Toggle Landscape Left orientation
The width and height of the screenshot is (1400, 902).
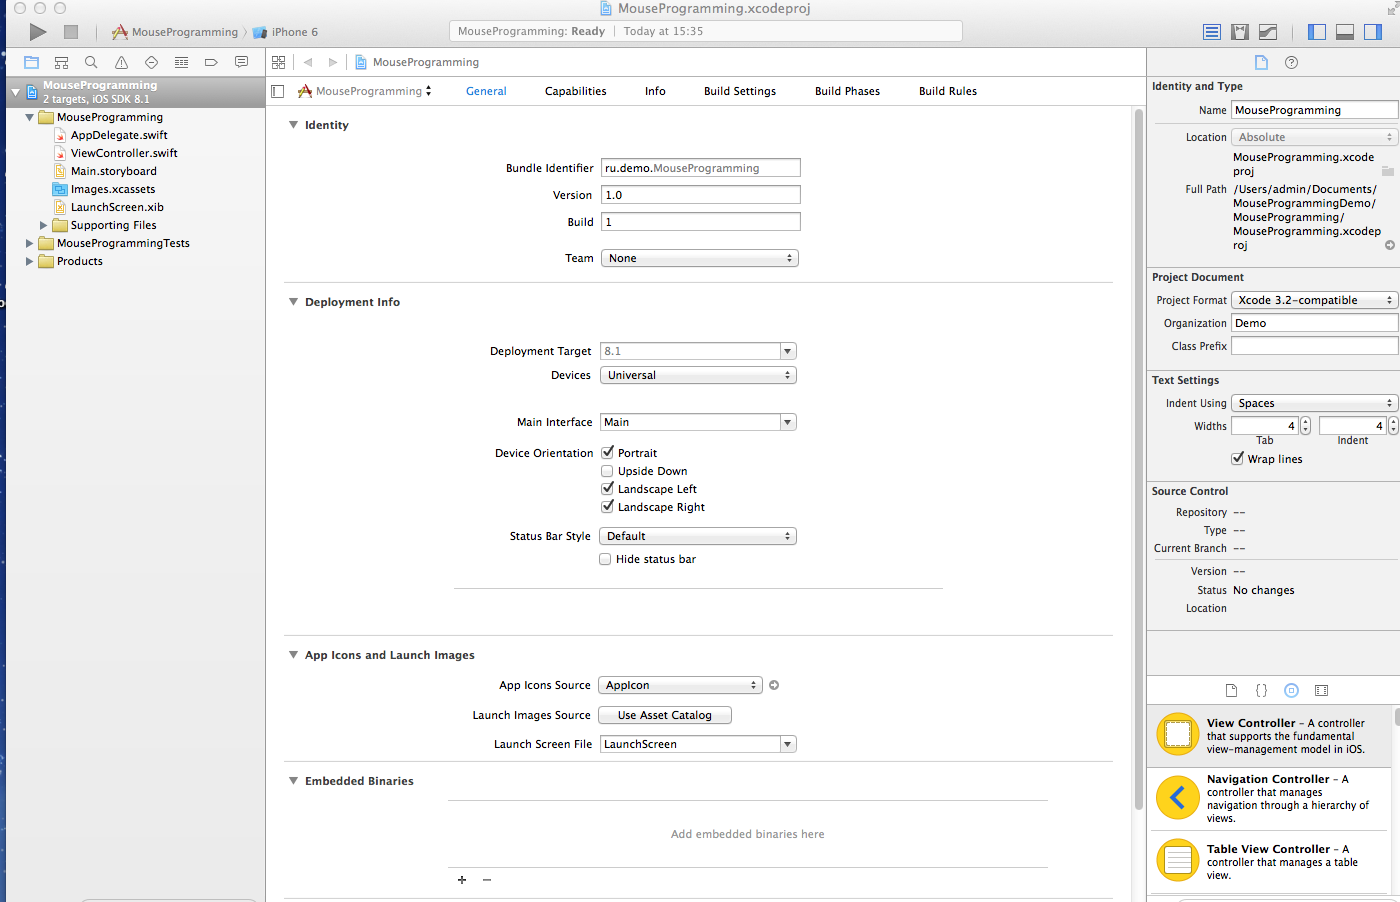pos(607,488)
